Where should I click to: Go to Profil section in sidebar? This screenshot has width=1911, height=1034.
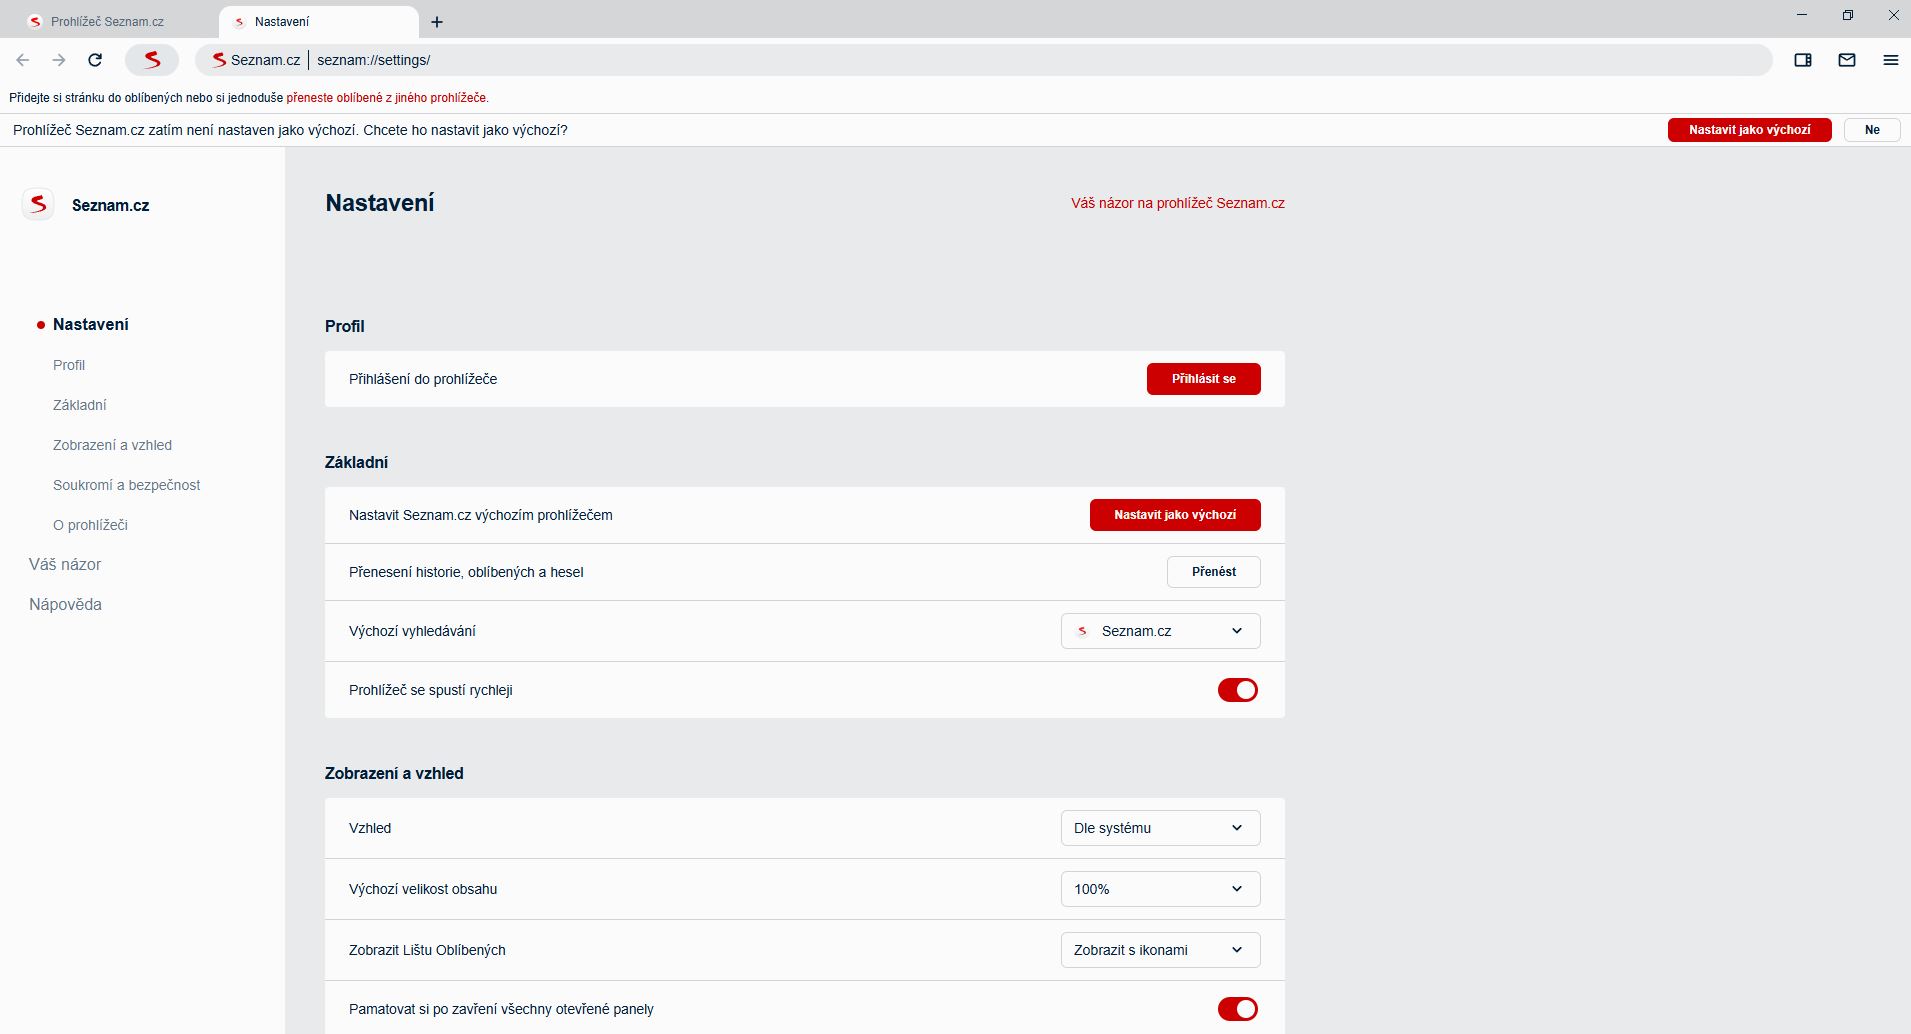pos(69,365)
